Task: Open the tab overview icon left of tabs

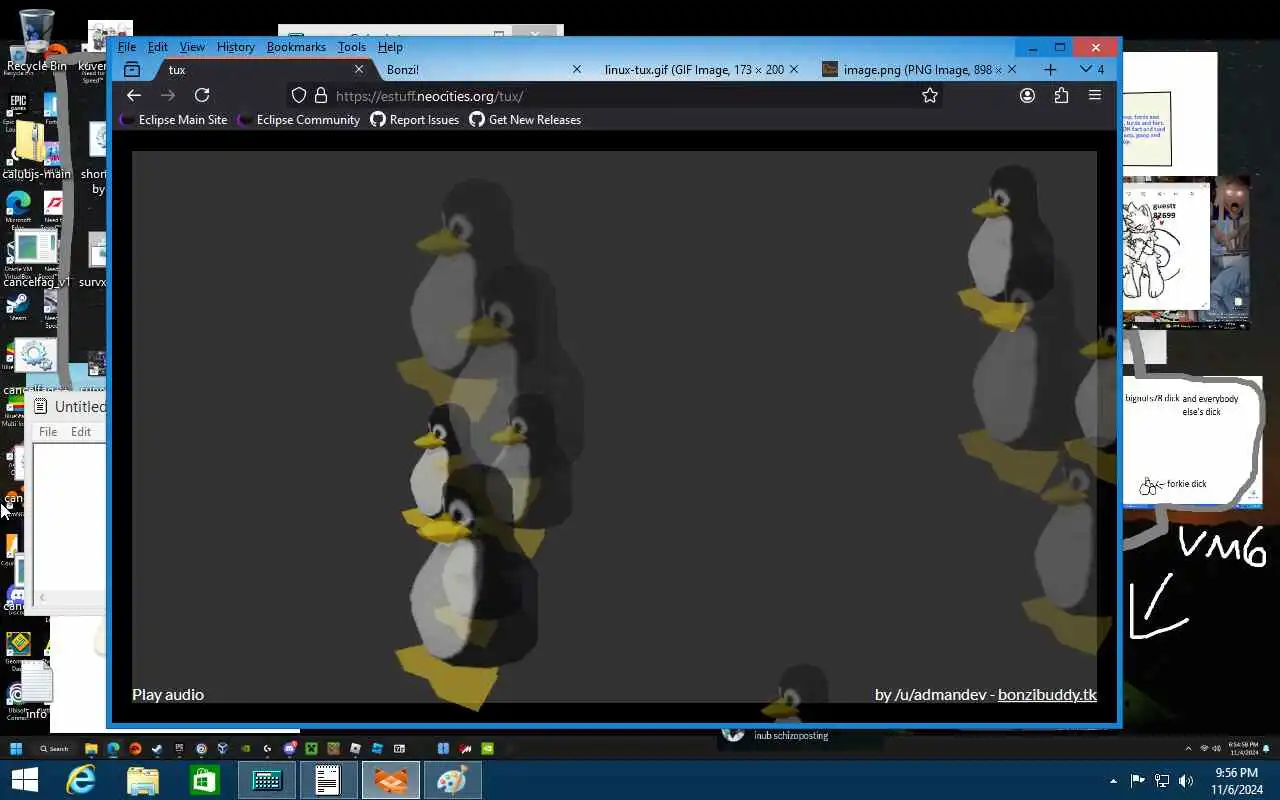Action: (132, 69)
